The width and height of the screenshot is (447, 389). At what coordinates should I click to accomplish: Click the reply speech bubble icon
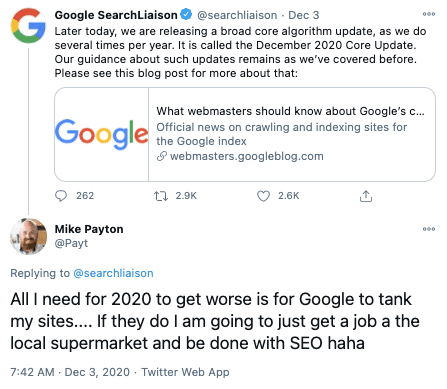tap(61, 196)
